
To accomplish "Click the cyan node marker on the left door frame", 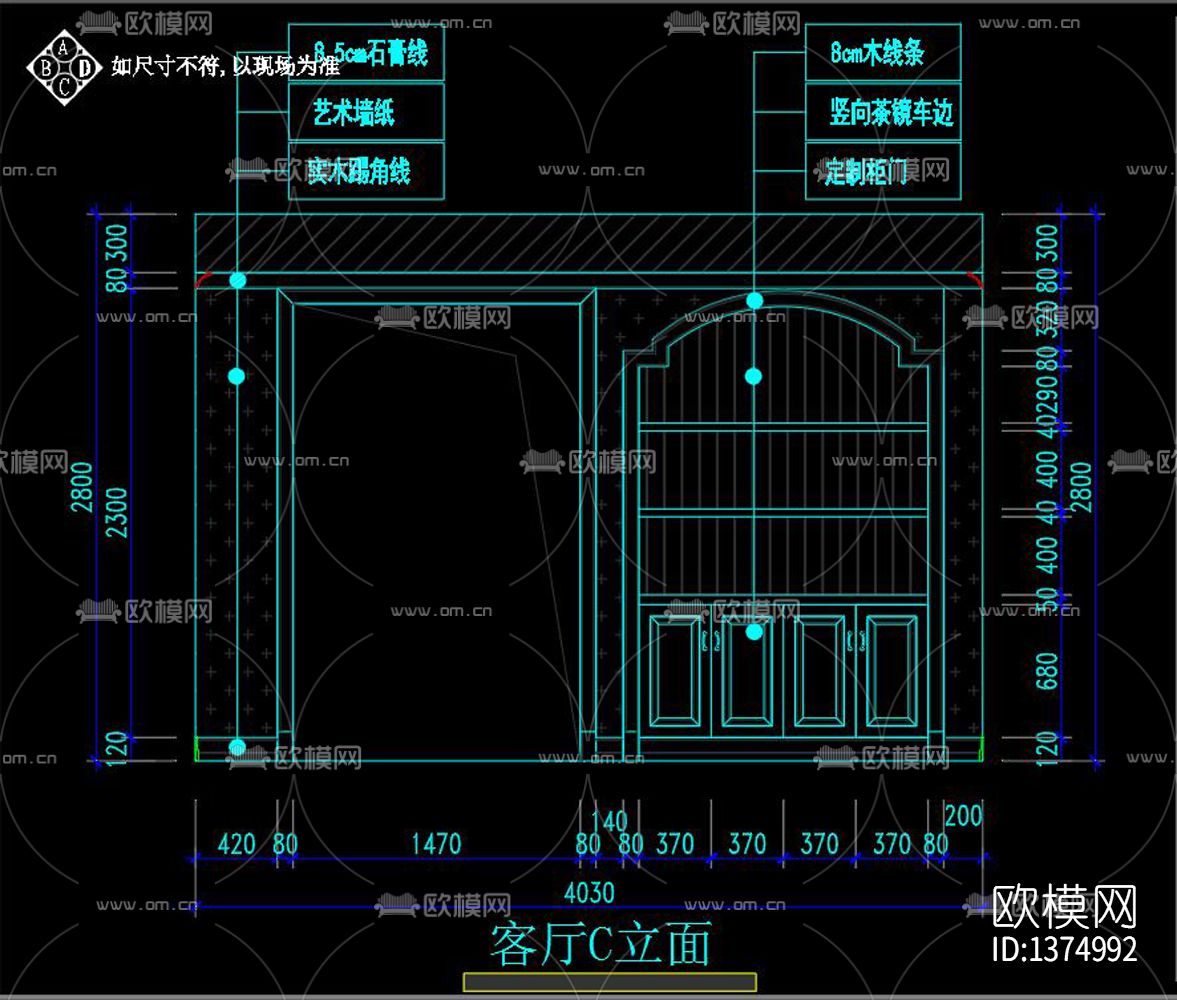I will [x=236, y=374].
